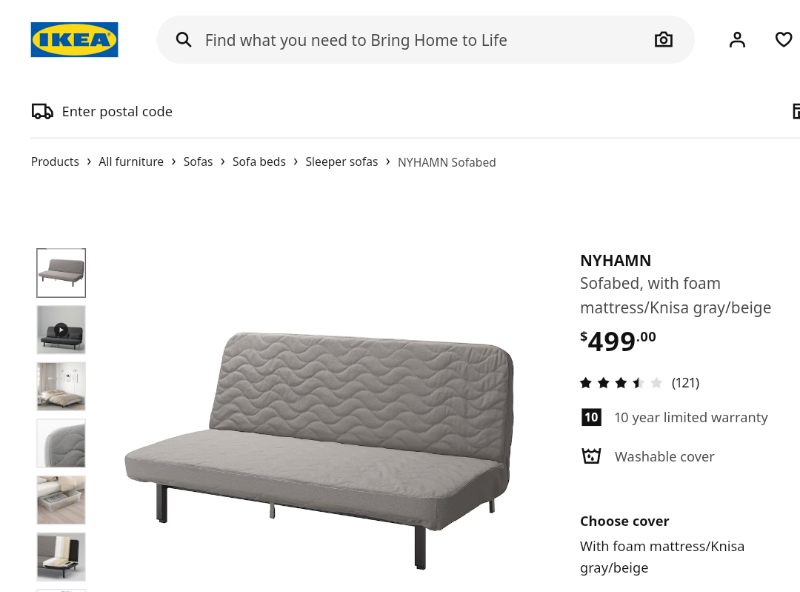This screenshot has height=592, width=800.
Task: Select the first sofa thumbnail
Action: click(61, 273)
